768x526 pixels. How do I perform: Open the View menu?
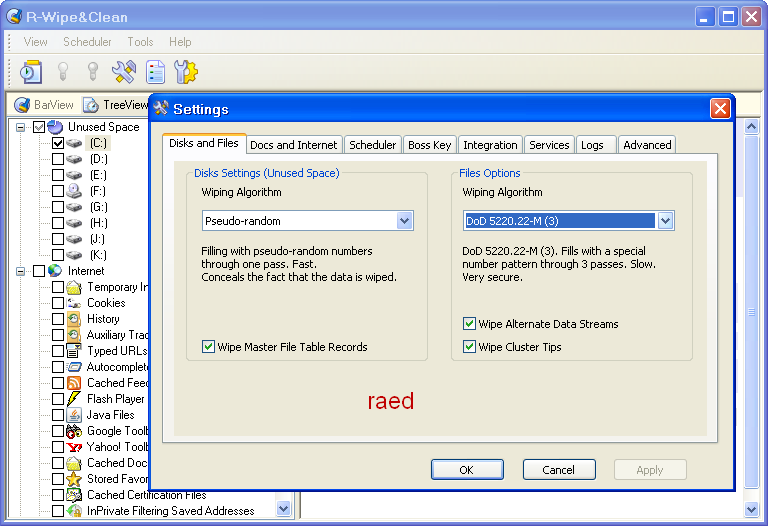tap(35, 42)
